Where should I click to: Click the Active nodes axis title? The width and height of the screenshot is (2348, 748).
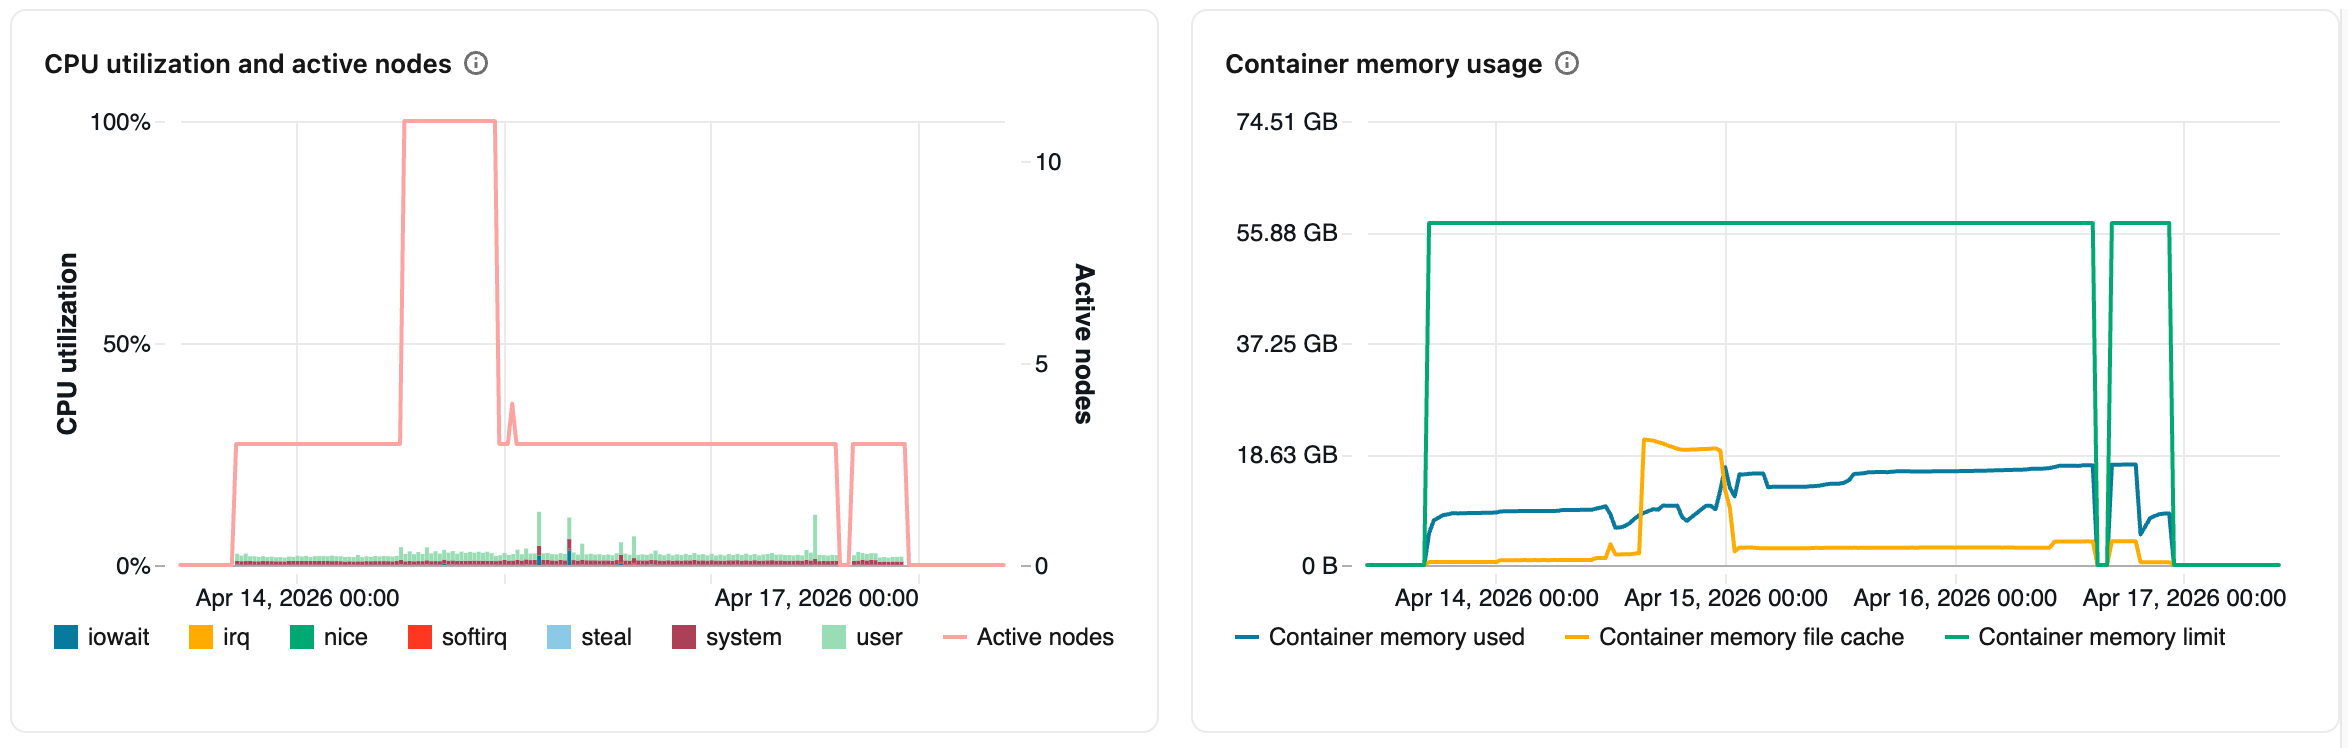tap(1084, 344)
